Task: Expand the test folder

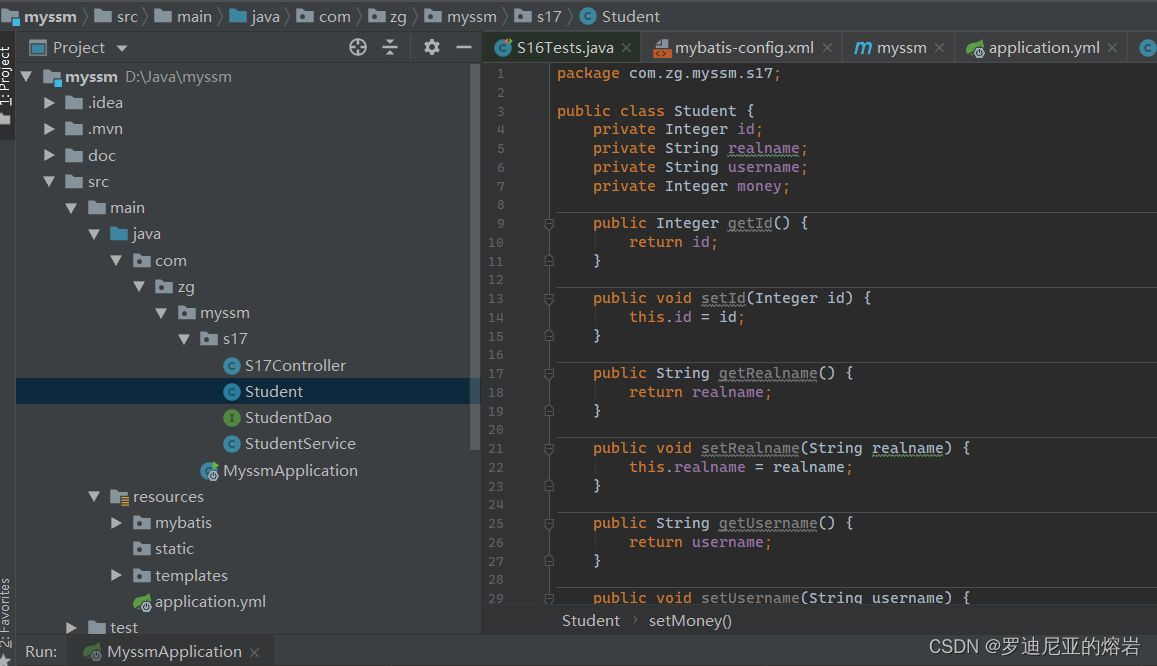Action: point(72,627)
